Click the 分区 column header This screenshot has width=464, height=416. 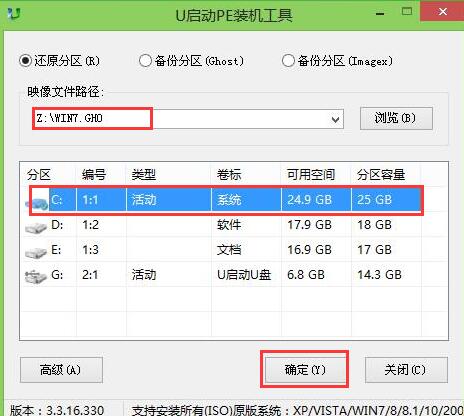coord(39,174)
